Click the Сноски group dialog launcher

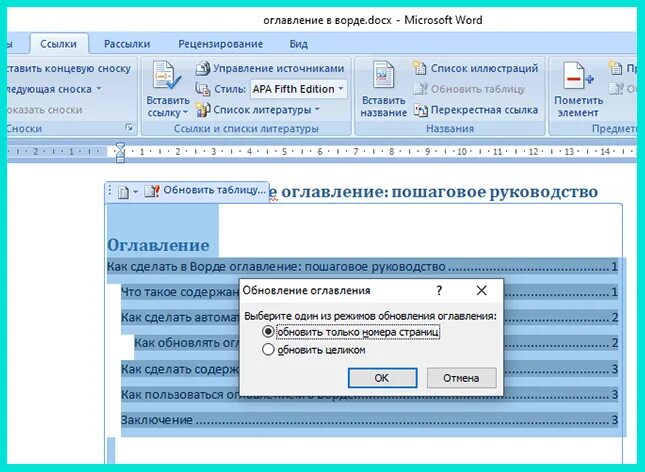[x=129, y=128]
